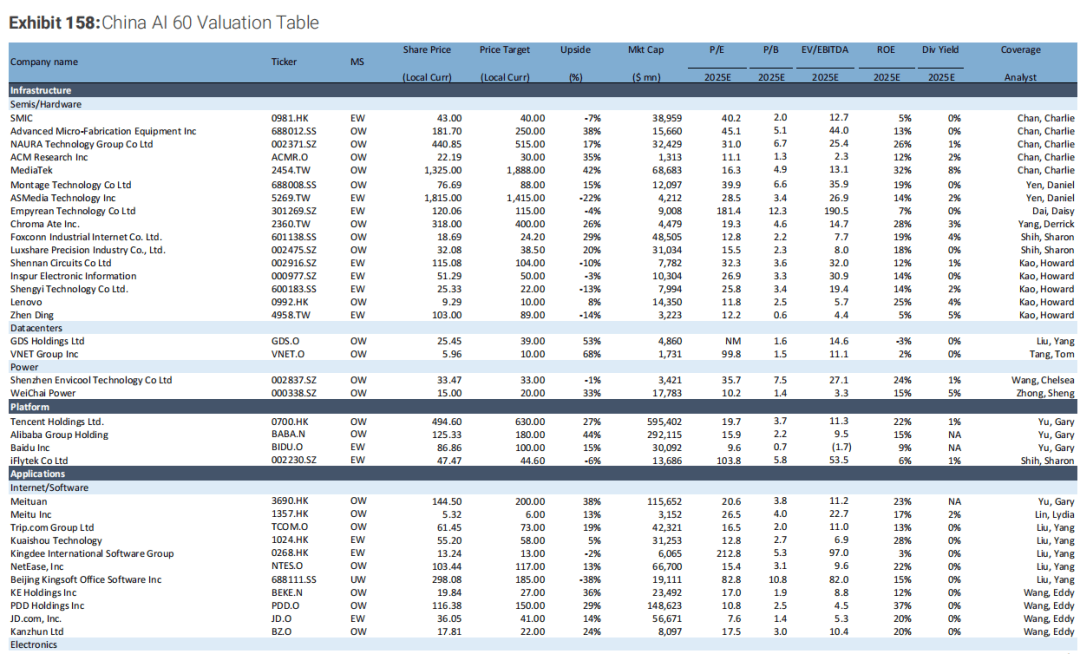
Task: Select "Advanced Micro-Fabrication Equipment Inc" company name
Action: pyautogui.click(x=103, y=131)
